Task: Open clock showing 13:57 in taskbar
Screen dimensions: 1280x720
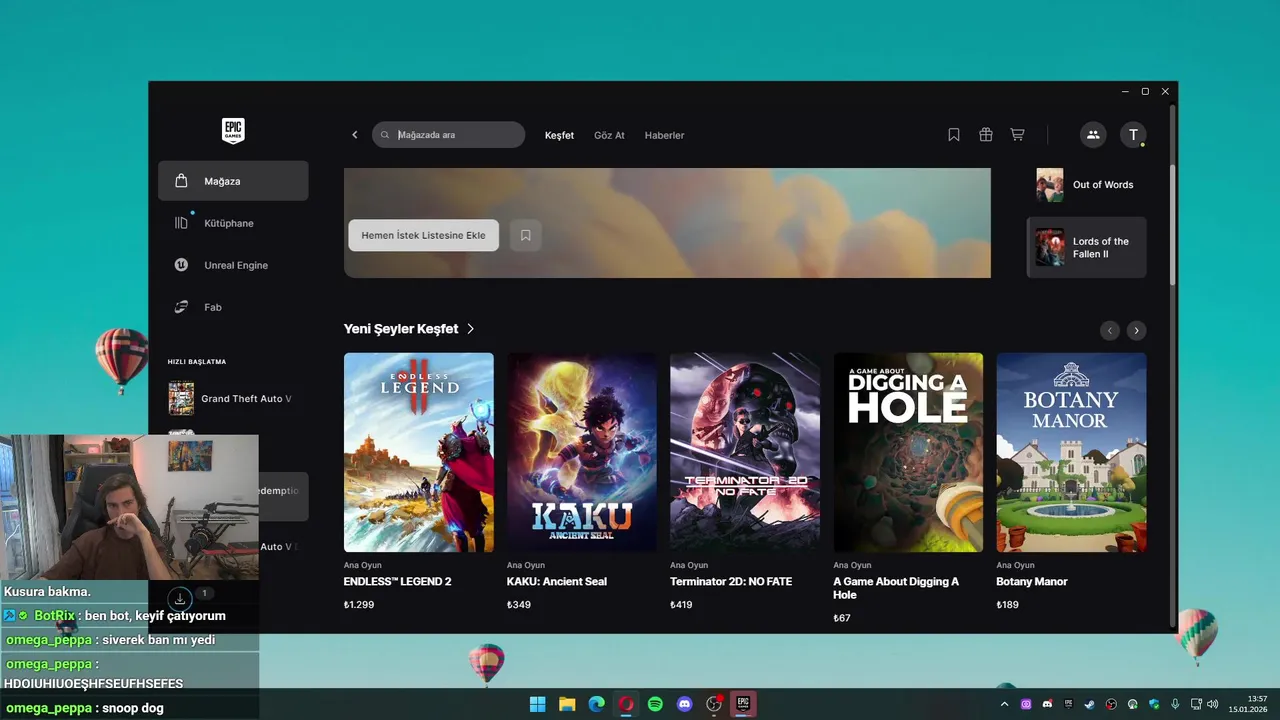Action: (x=1248, y=704)
